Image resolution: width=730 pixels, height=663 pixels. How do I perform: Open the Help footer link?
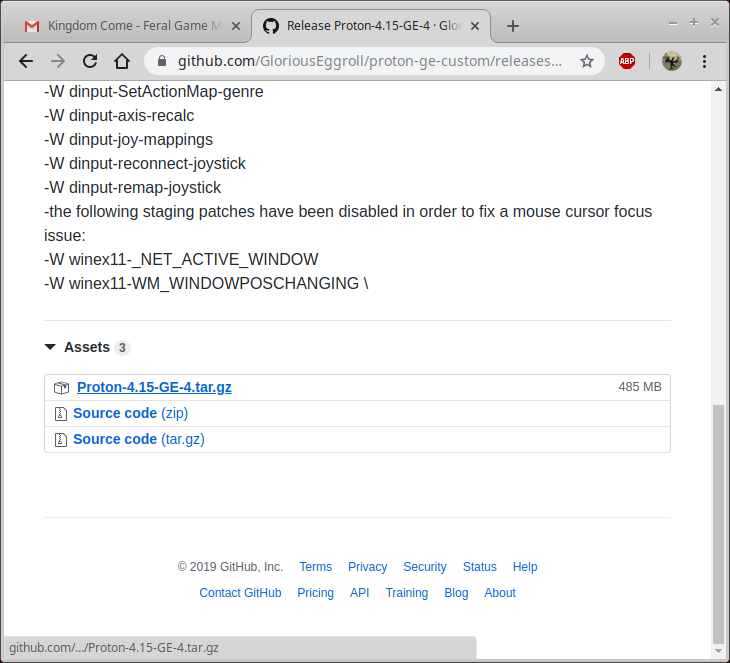pos(525,567)
